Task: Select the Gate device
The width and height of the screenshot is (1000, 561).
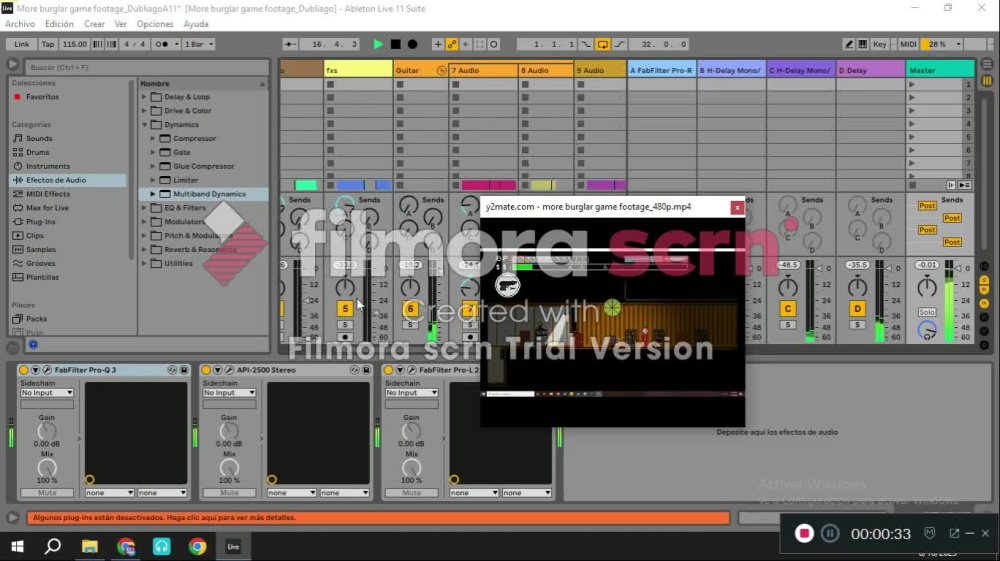Action: 182,152
